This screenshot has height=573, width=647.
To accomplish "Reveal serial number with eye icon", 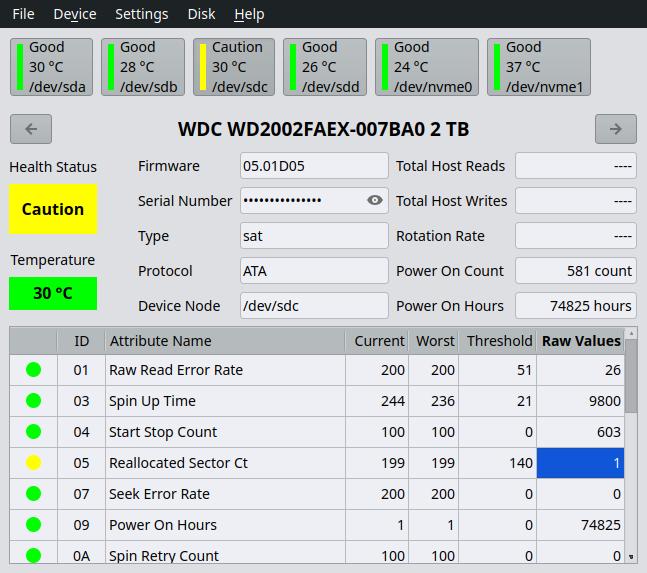I will point(375,200).
